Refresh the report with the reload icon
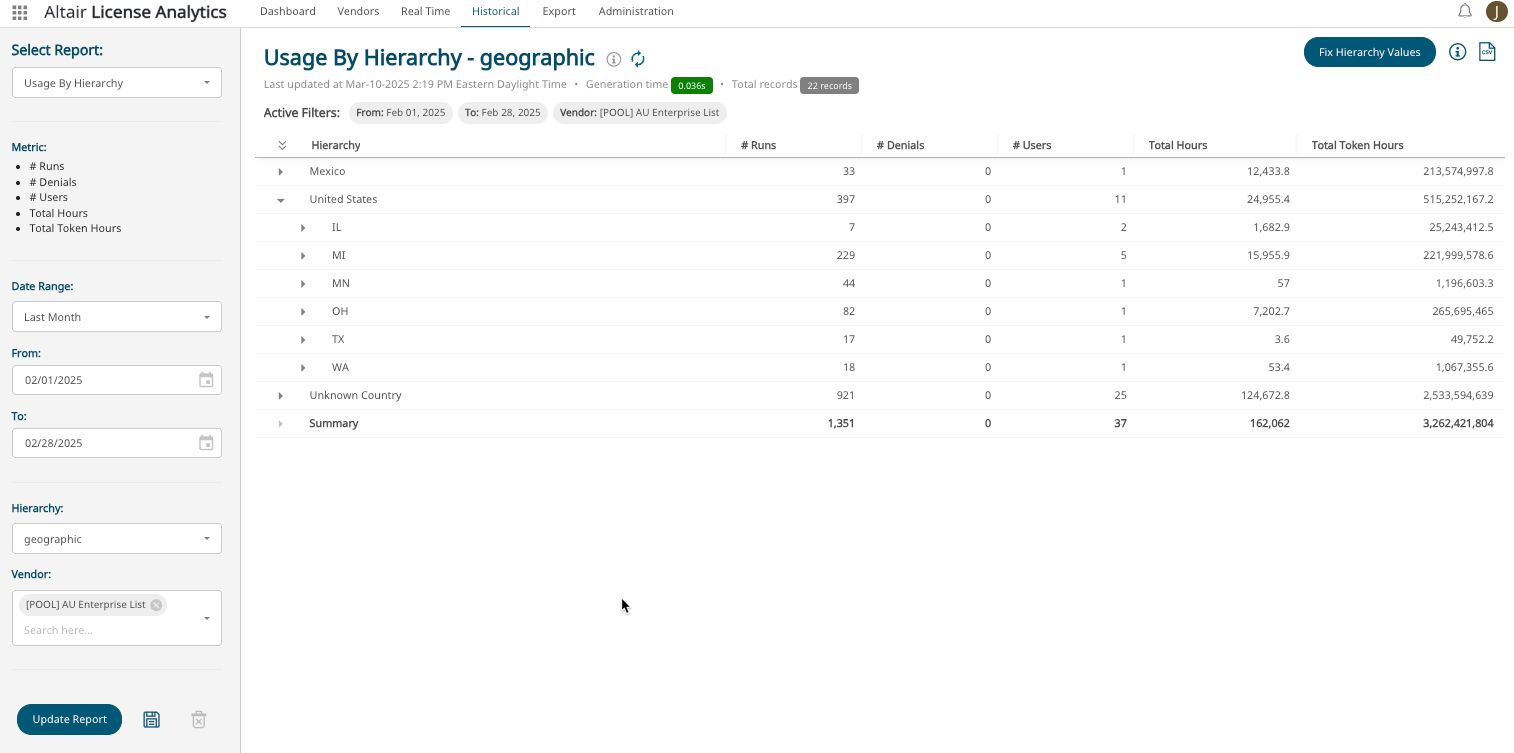This screenshot has height=753, width=1514. (x=638, y=59)
